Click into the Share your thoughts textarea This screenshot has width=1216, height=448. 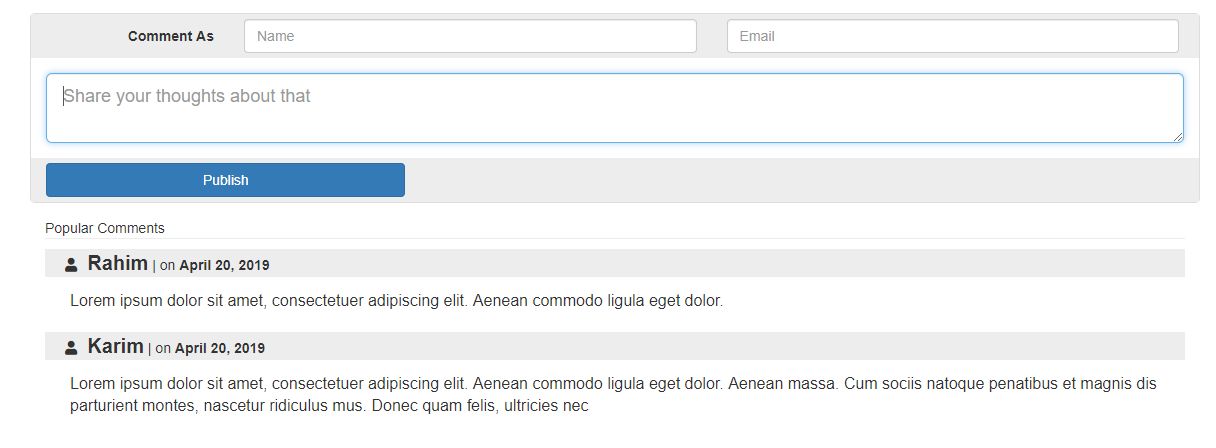pyautogui.click(x=614, y=108)
